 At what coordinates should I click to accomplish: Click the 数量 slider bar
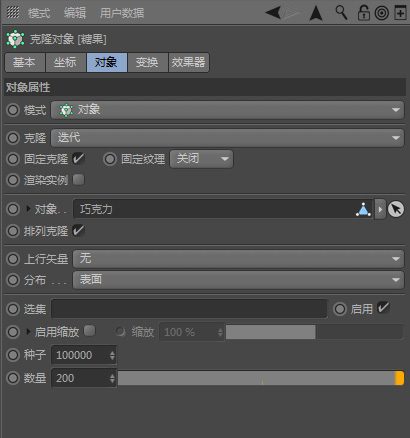coord(261,378)
